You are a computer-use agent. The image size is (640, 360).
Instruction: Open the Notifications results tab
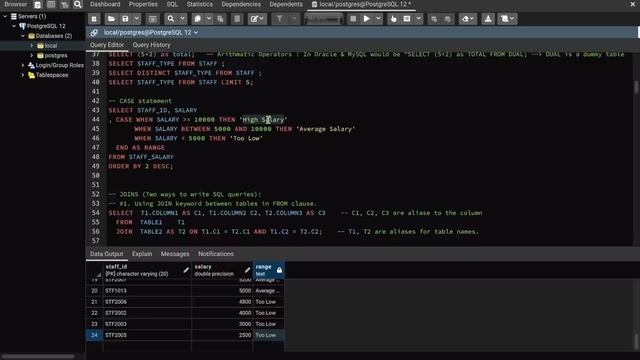pyautogui.click(x=216, y=254)
